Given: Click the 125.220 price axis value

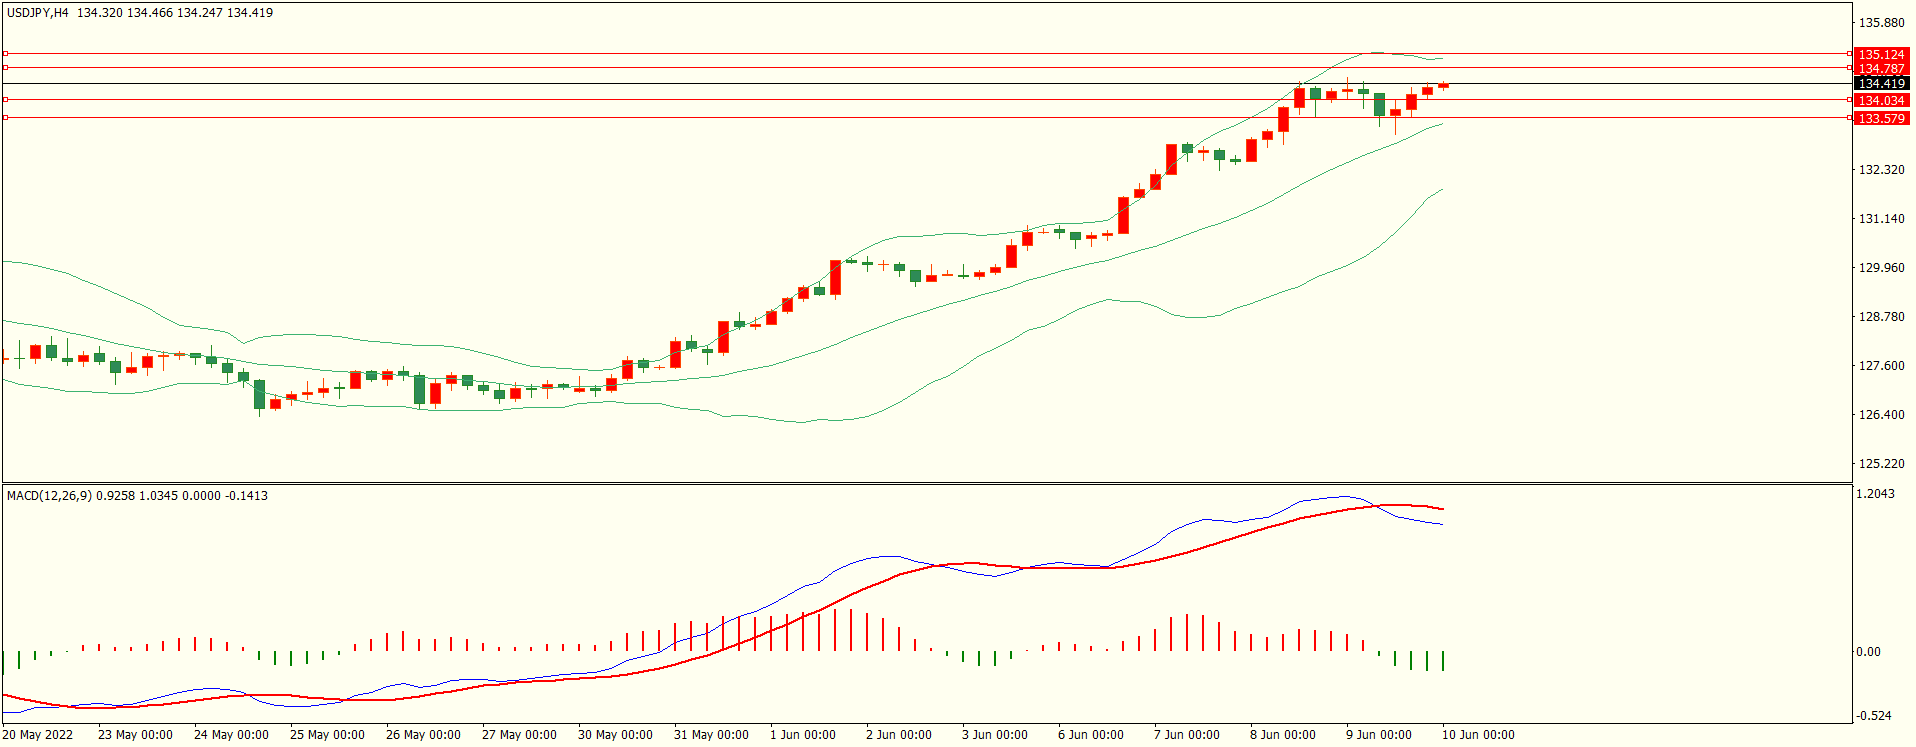Looking at the screenshot, I should (x=1881, y=464).
